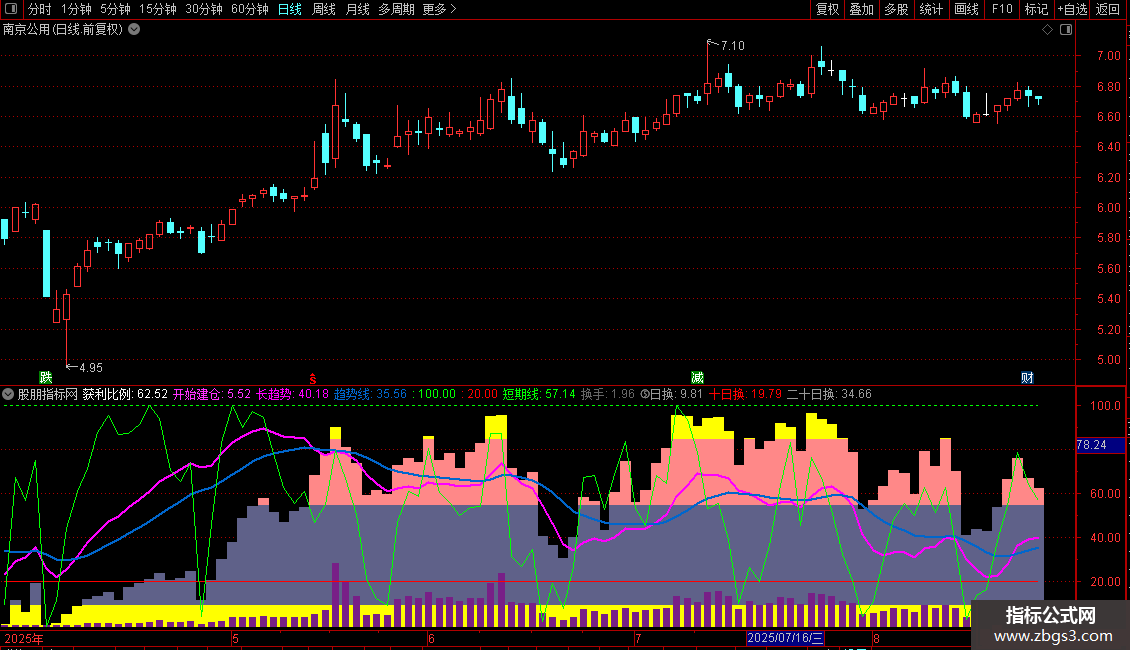The image size is (1130, 650).
Task: Click the 趋势线: 35.56 label
Action: point(370,394)
